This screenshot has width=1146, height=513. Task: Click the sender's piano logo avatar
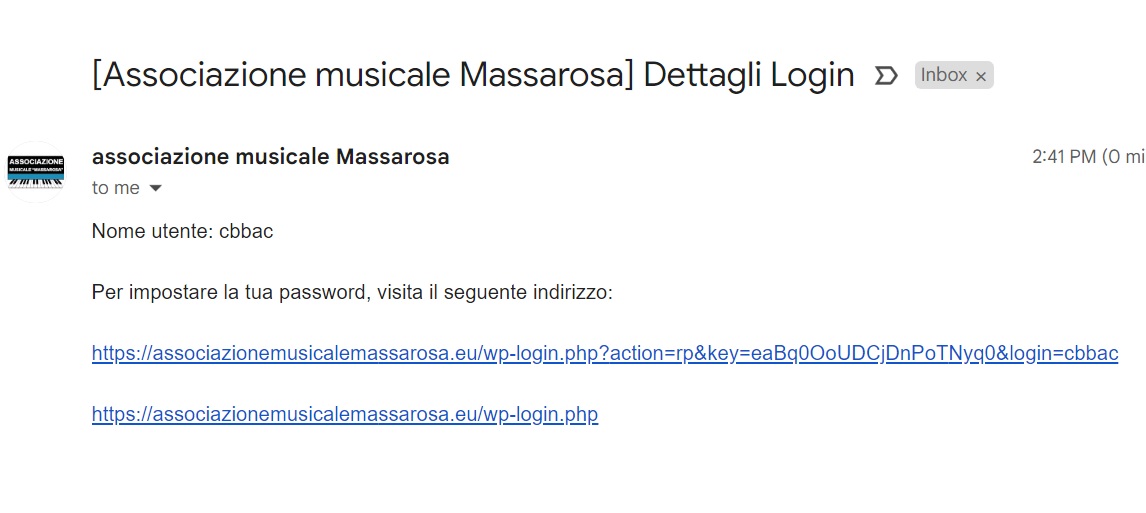tap(36, 171)
